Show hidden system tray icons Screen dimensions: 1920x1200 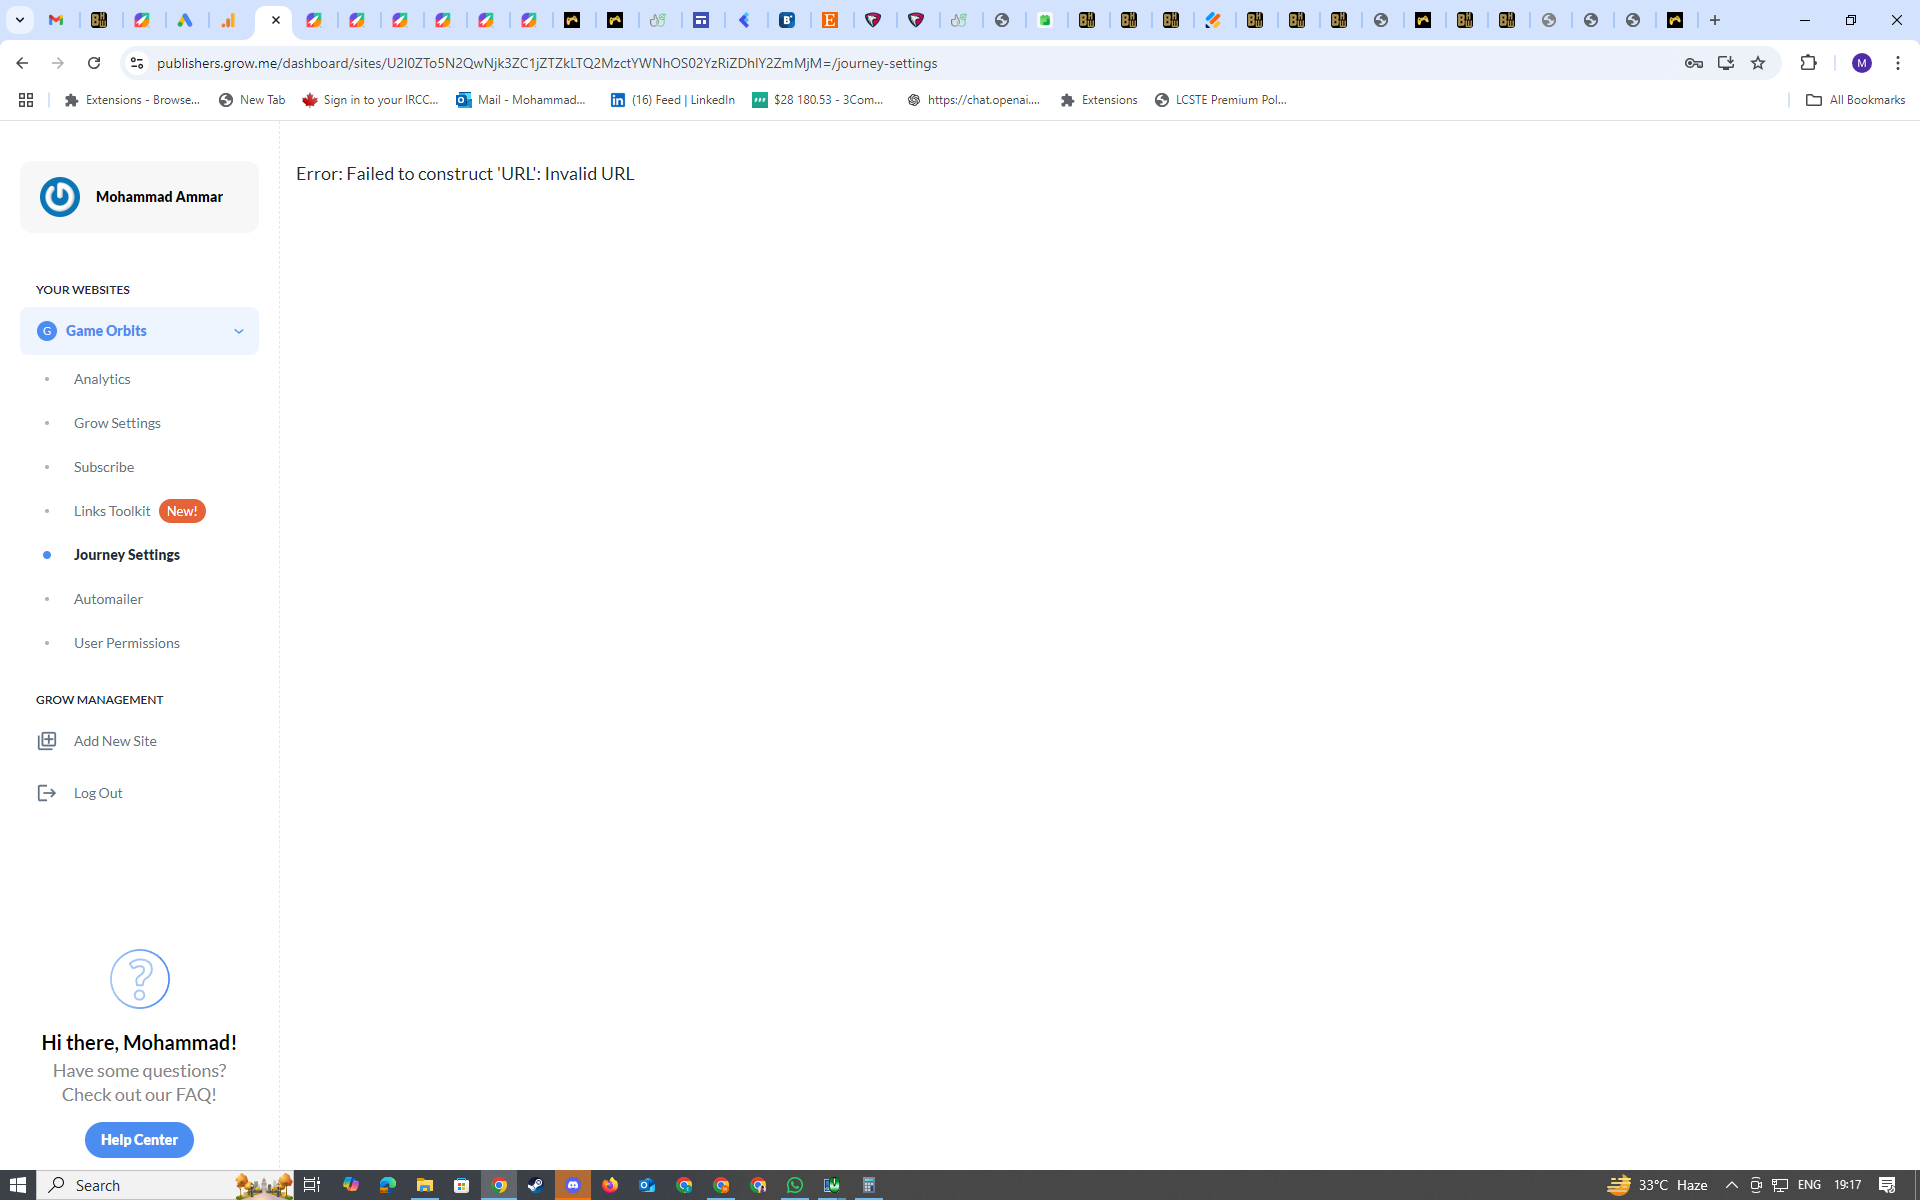point(1731,1185)
